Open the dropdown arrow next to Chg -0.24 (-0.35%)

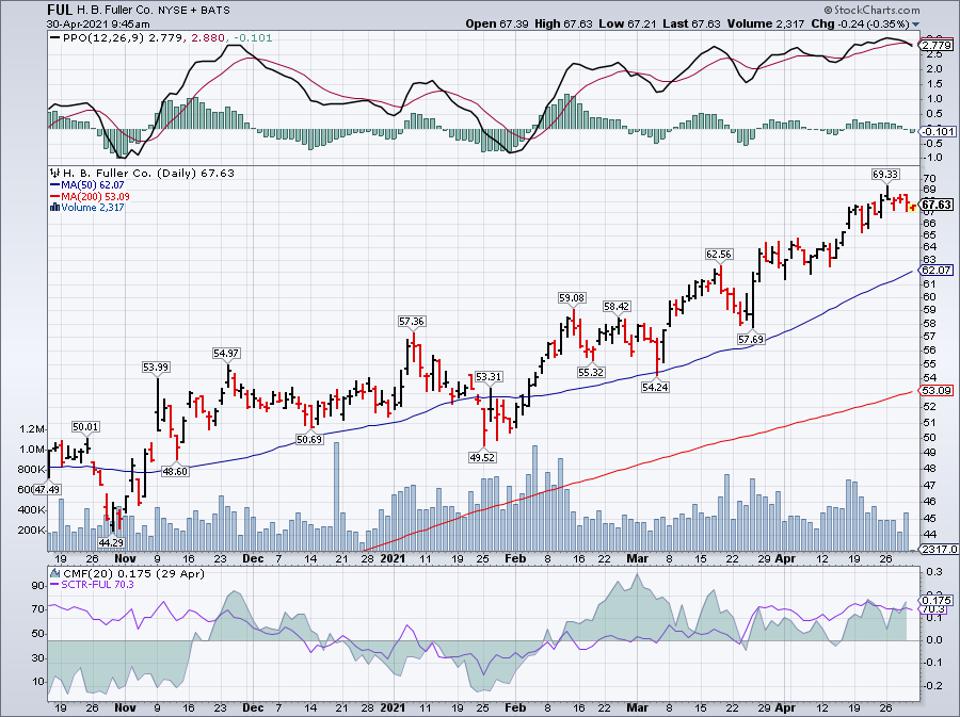[x=915, y=25]
